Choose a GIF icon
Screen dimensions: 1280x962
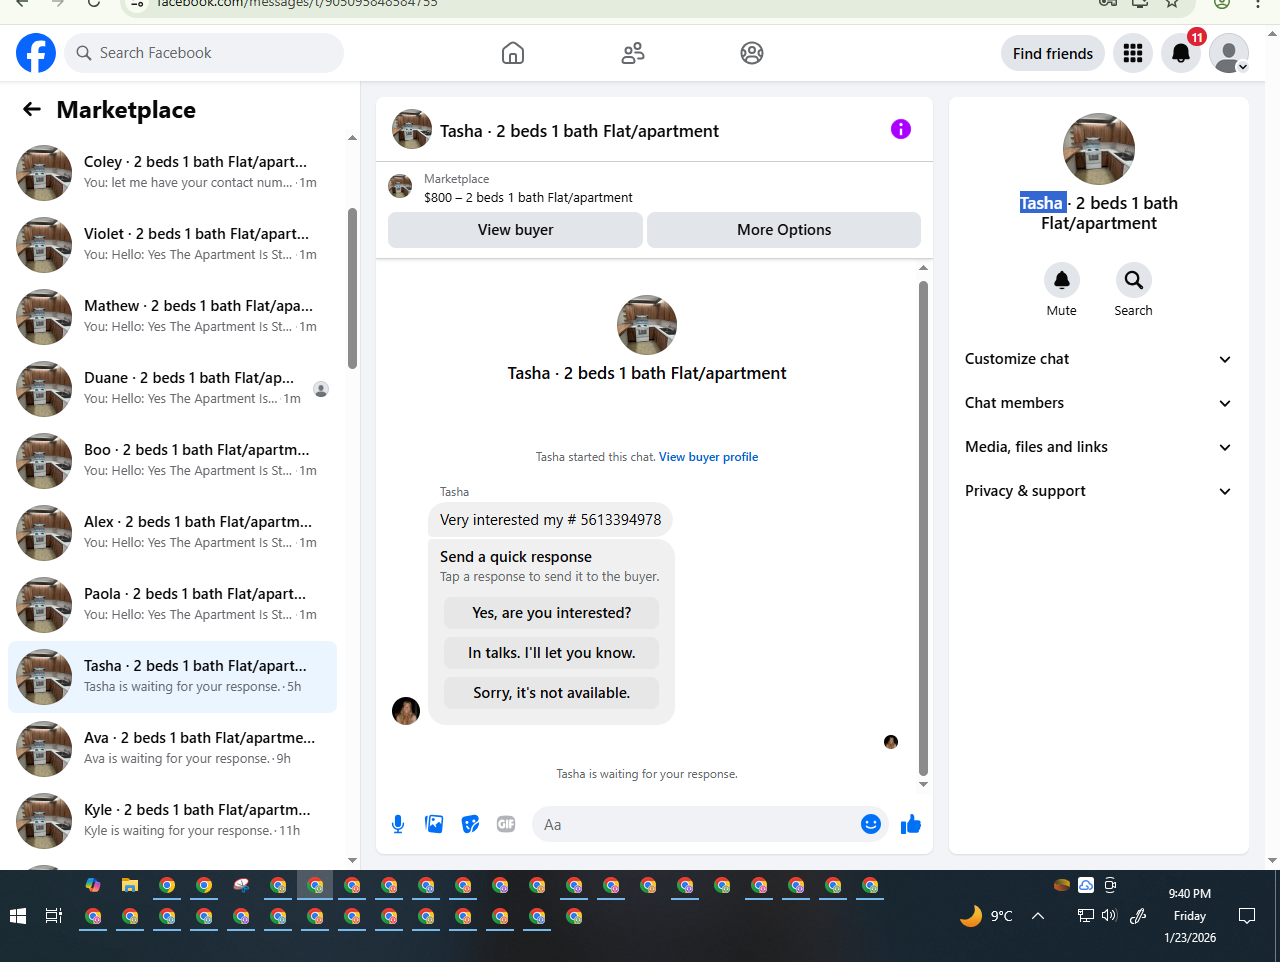tap(506, 824)
